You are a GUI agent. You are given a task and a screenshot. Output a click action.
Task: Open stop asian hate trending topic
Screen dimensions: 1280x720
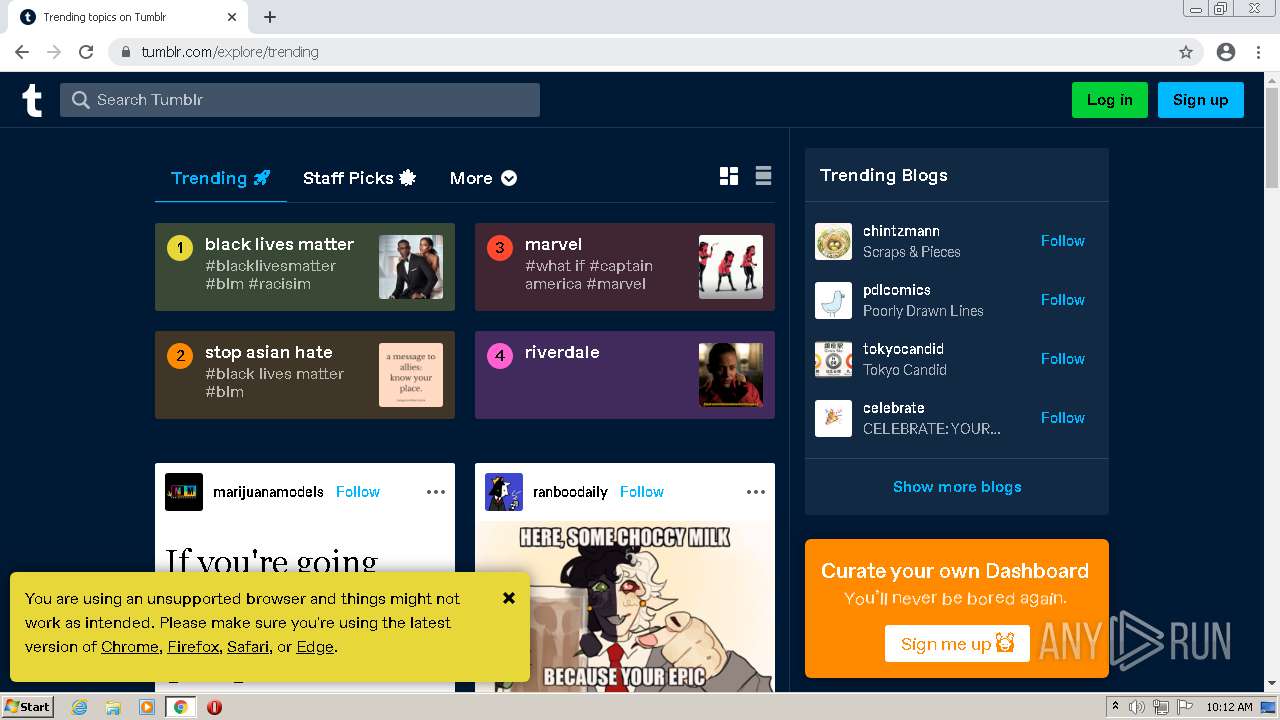click(305, 375)
